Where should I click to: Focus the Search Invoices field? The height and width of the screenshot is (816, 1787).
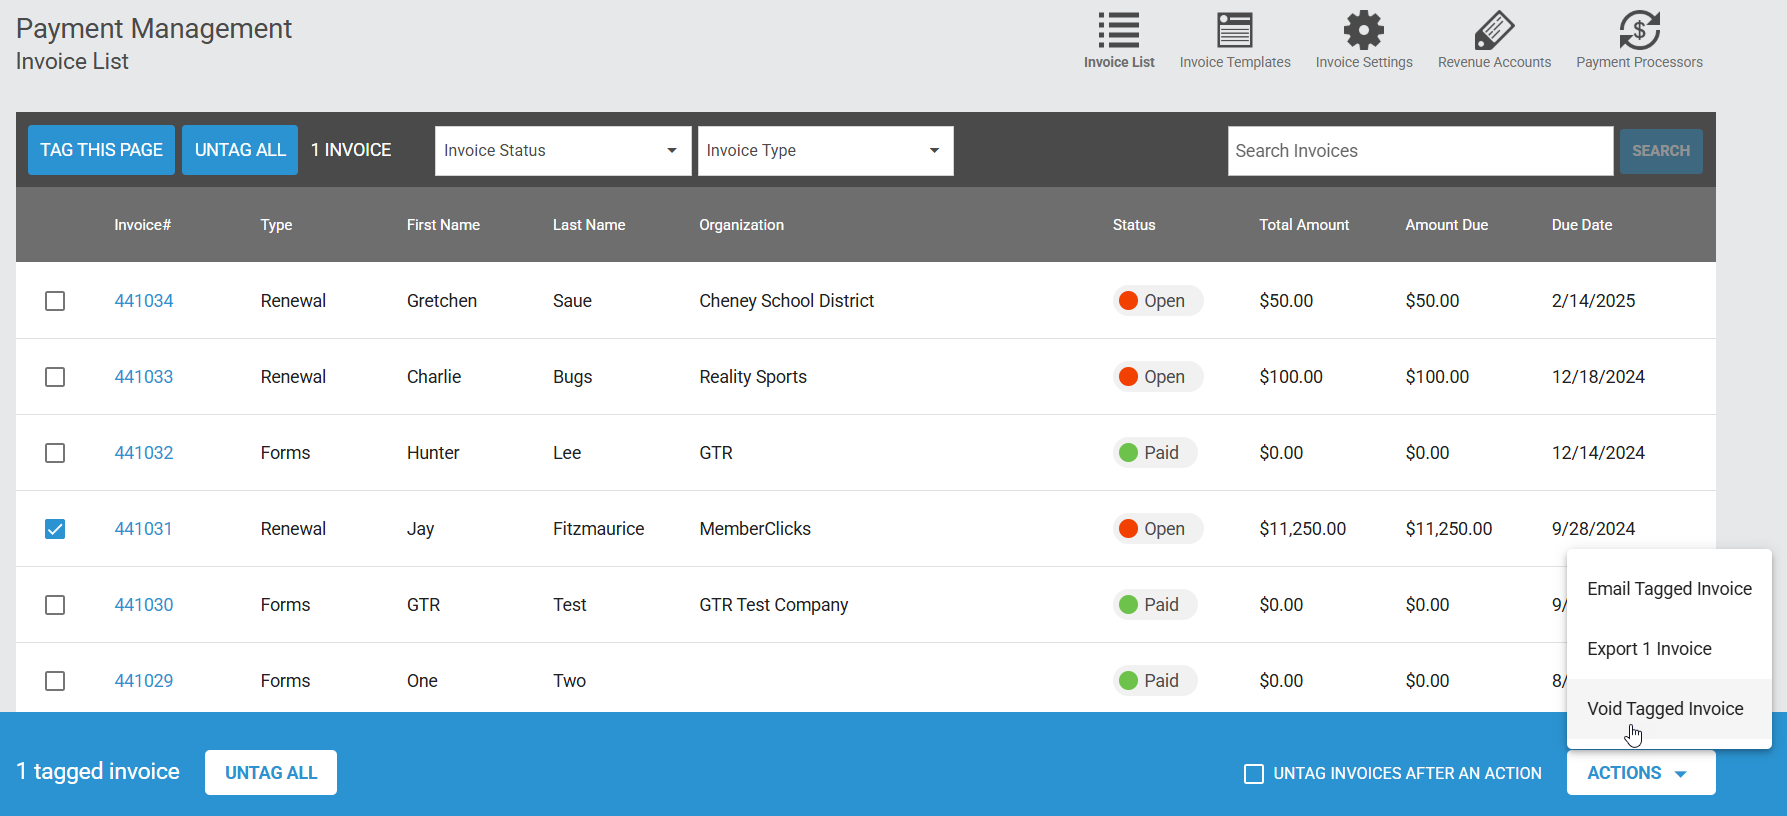(1420, 151)
